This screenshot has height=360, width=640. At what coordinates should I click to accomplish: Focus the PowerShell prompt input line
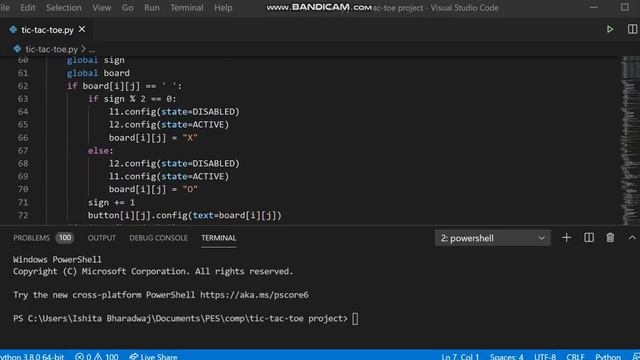pyautogui.click(x=186, y=318)
